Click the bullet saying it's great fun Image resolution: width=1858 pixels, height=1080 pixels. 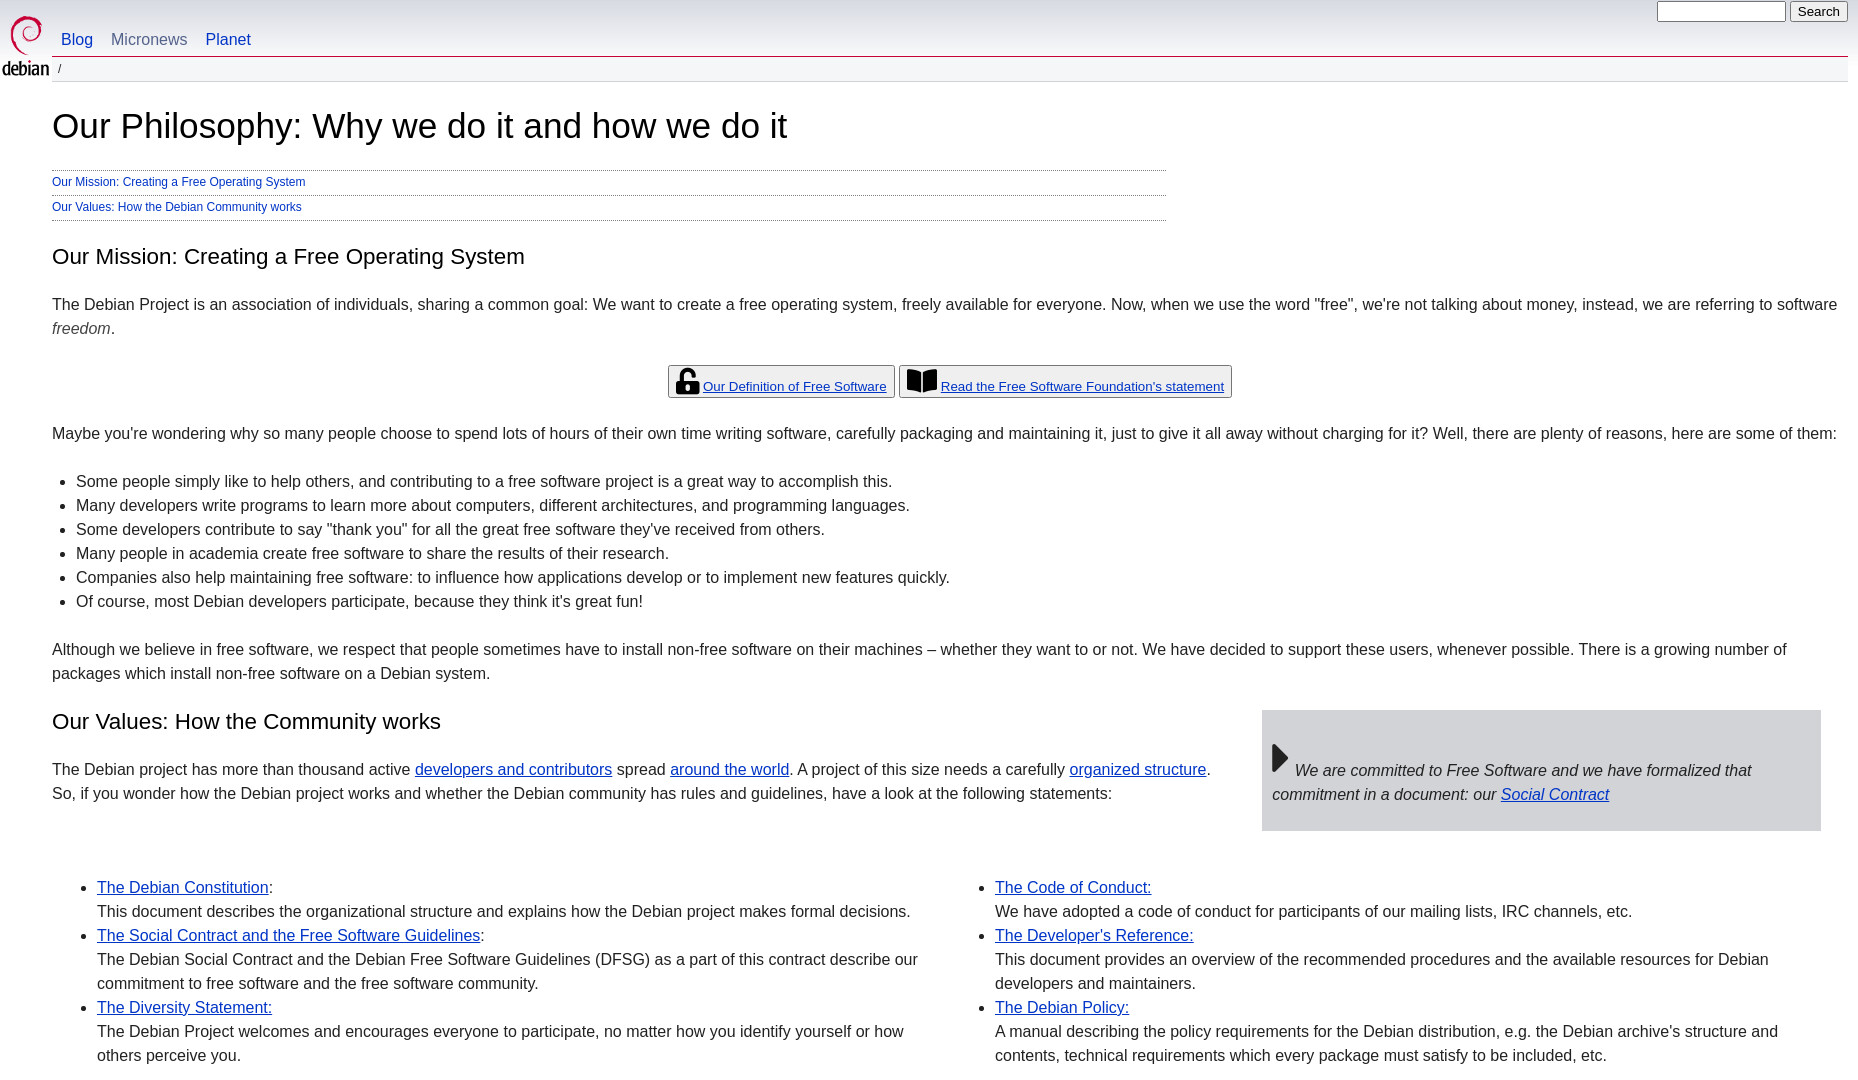pos(359,602)
